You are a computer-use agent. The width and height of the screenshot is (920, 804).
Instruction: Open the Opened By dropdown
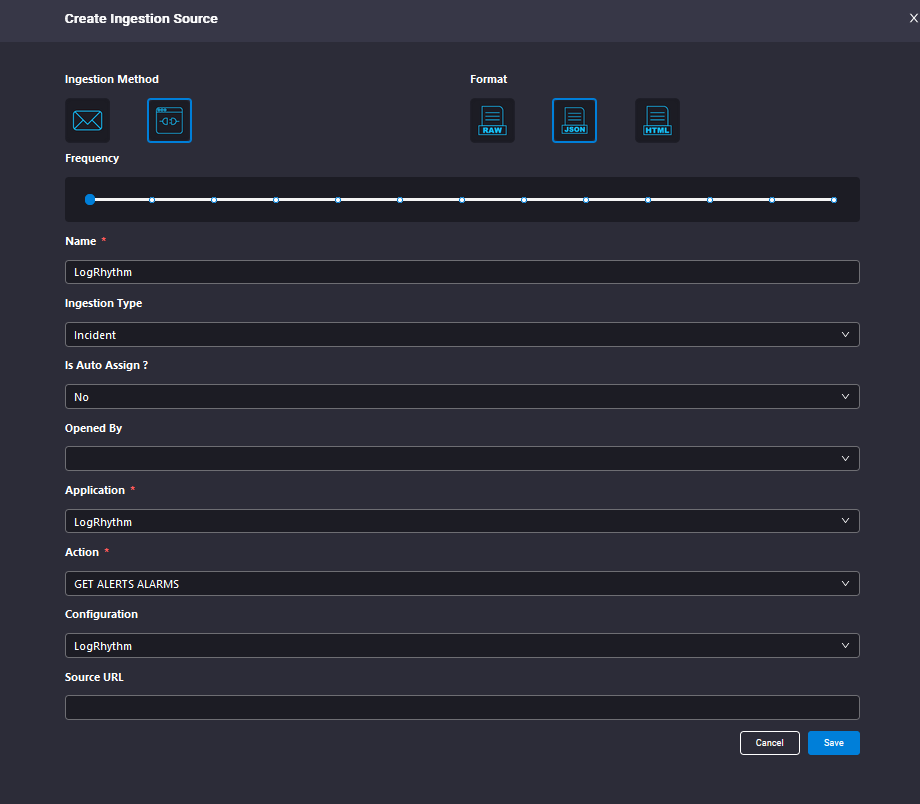tap(462, 458)
